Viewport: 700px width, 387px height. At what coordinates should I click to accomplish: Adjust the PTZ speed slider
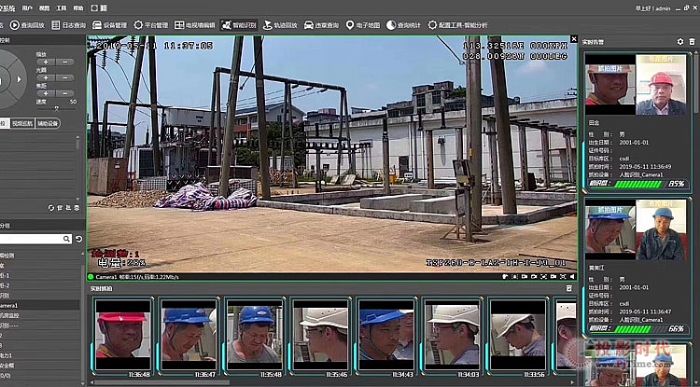coord(57,108)
